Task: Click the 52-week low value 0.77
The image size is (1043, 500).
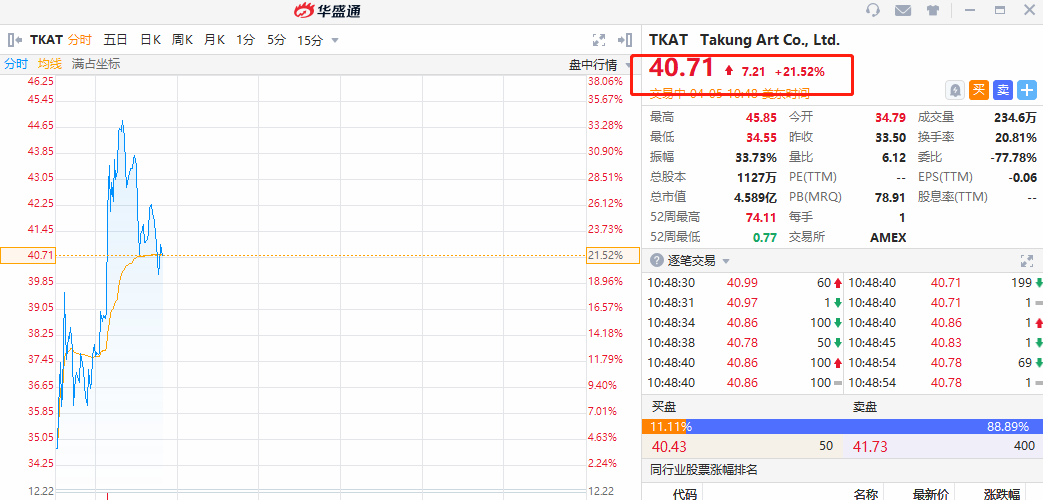Action: click(764, 237)
